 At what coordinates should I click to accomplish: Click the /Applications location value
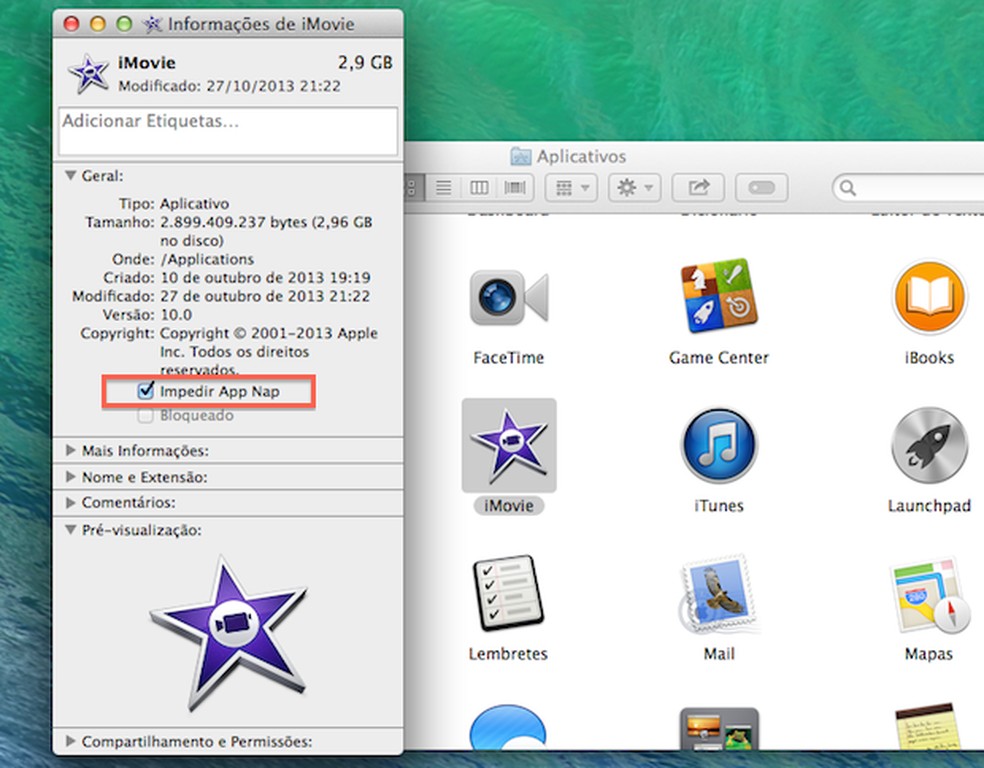207,259
